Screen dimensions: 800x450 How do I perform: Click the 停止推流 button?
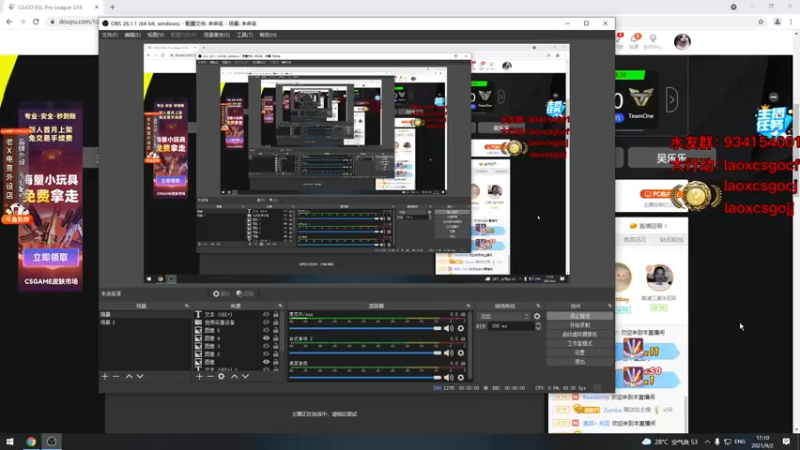(x=580, y=316)
